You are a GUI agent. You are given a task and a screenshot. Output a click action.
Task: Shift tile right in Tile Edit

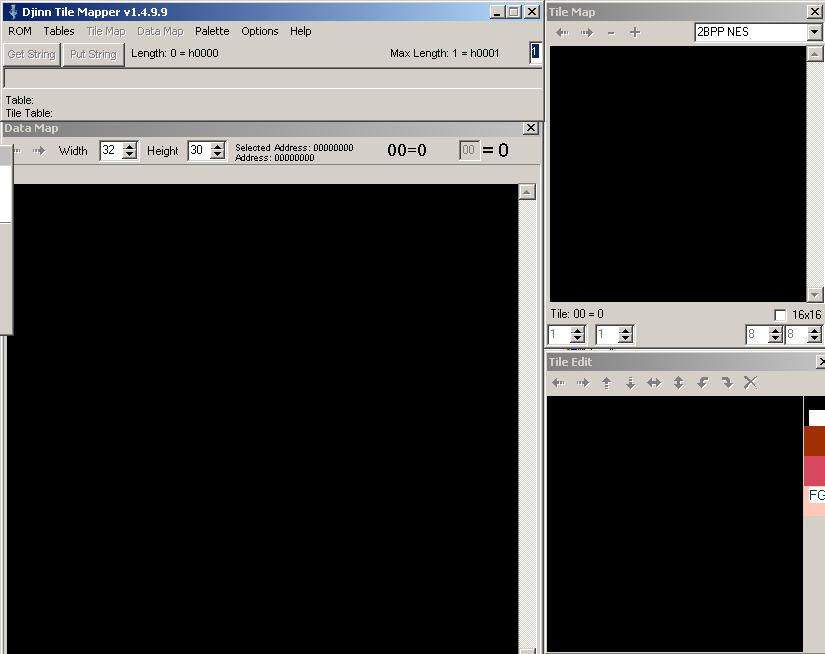pyautogui.click(x=583, y=383)
